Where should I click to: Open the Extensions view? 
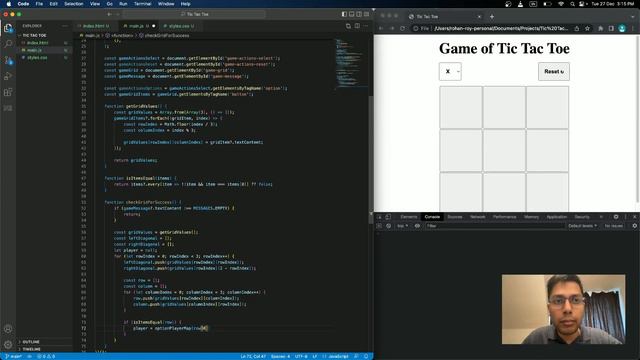tap(8, 92)
